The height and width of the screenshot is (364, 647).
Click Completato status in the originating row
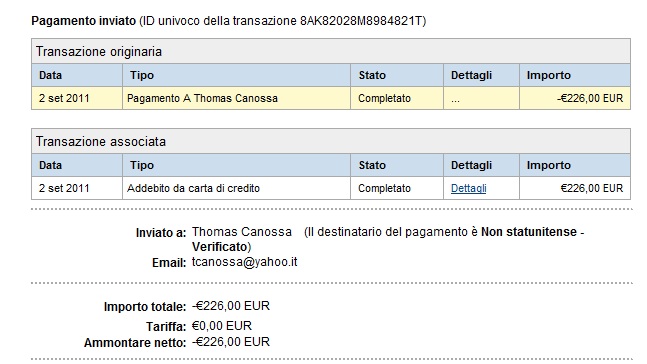384,98
